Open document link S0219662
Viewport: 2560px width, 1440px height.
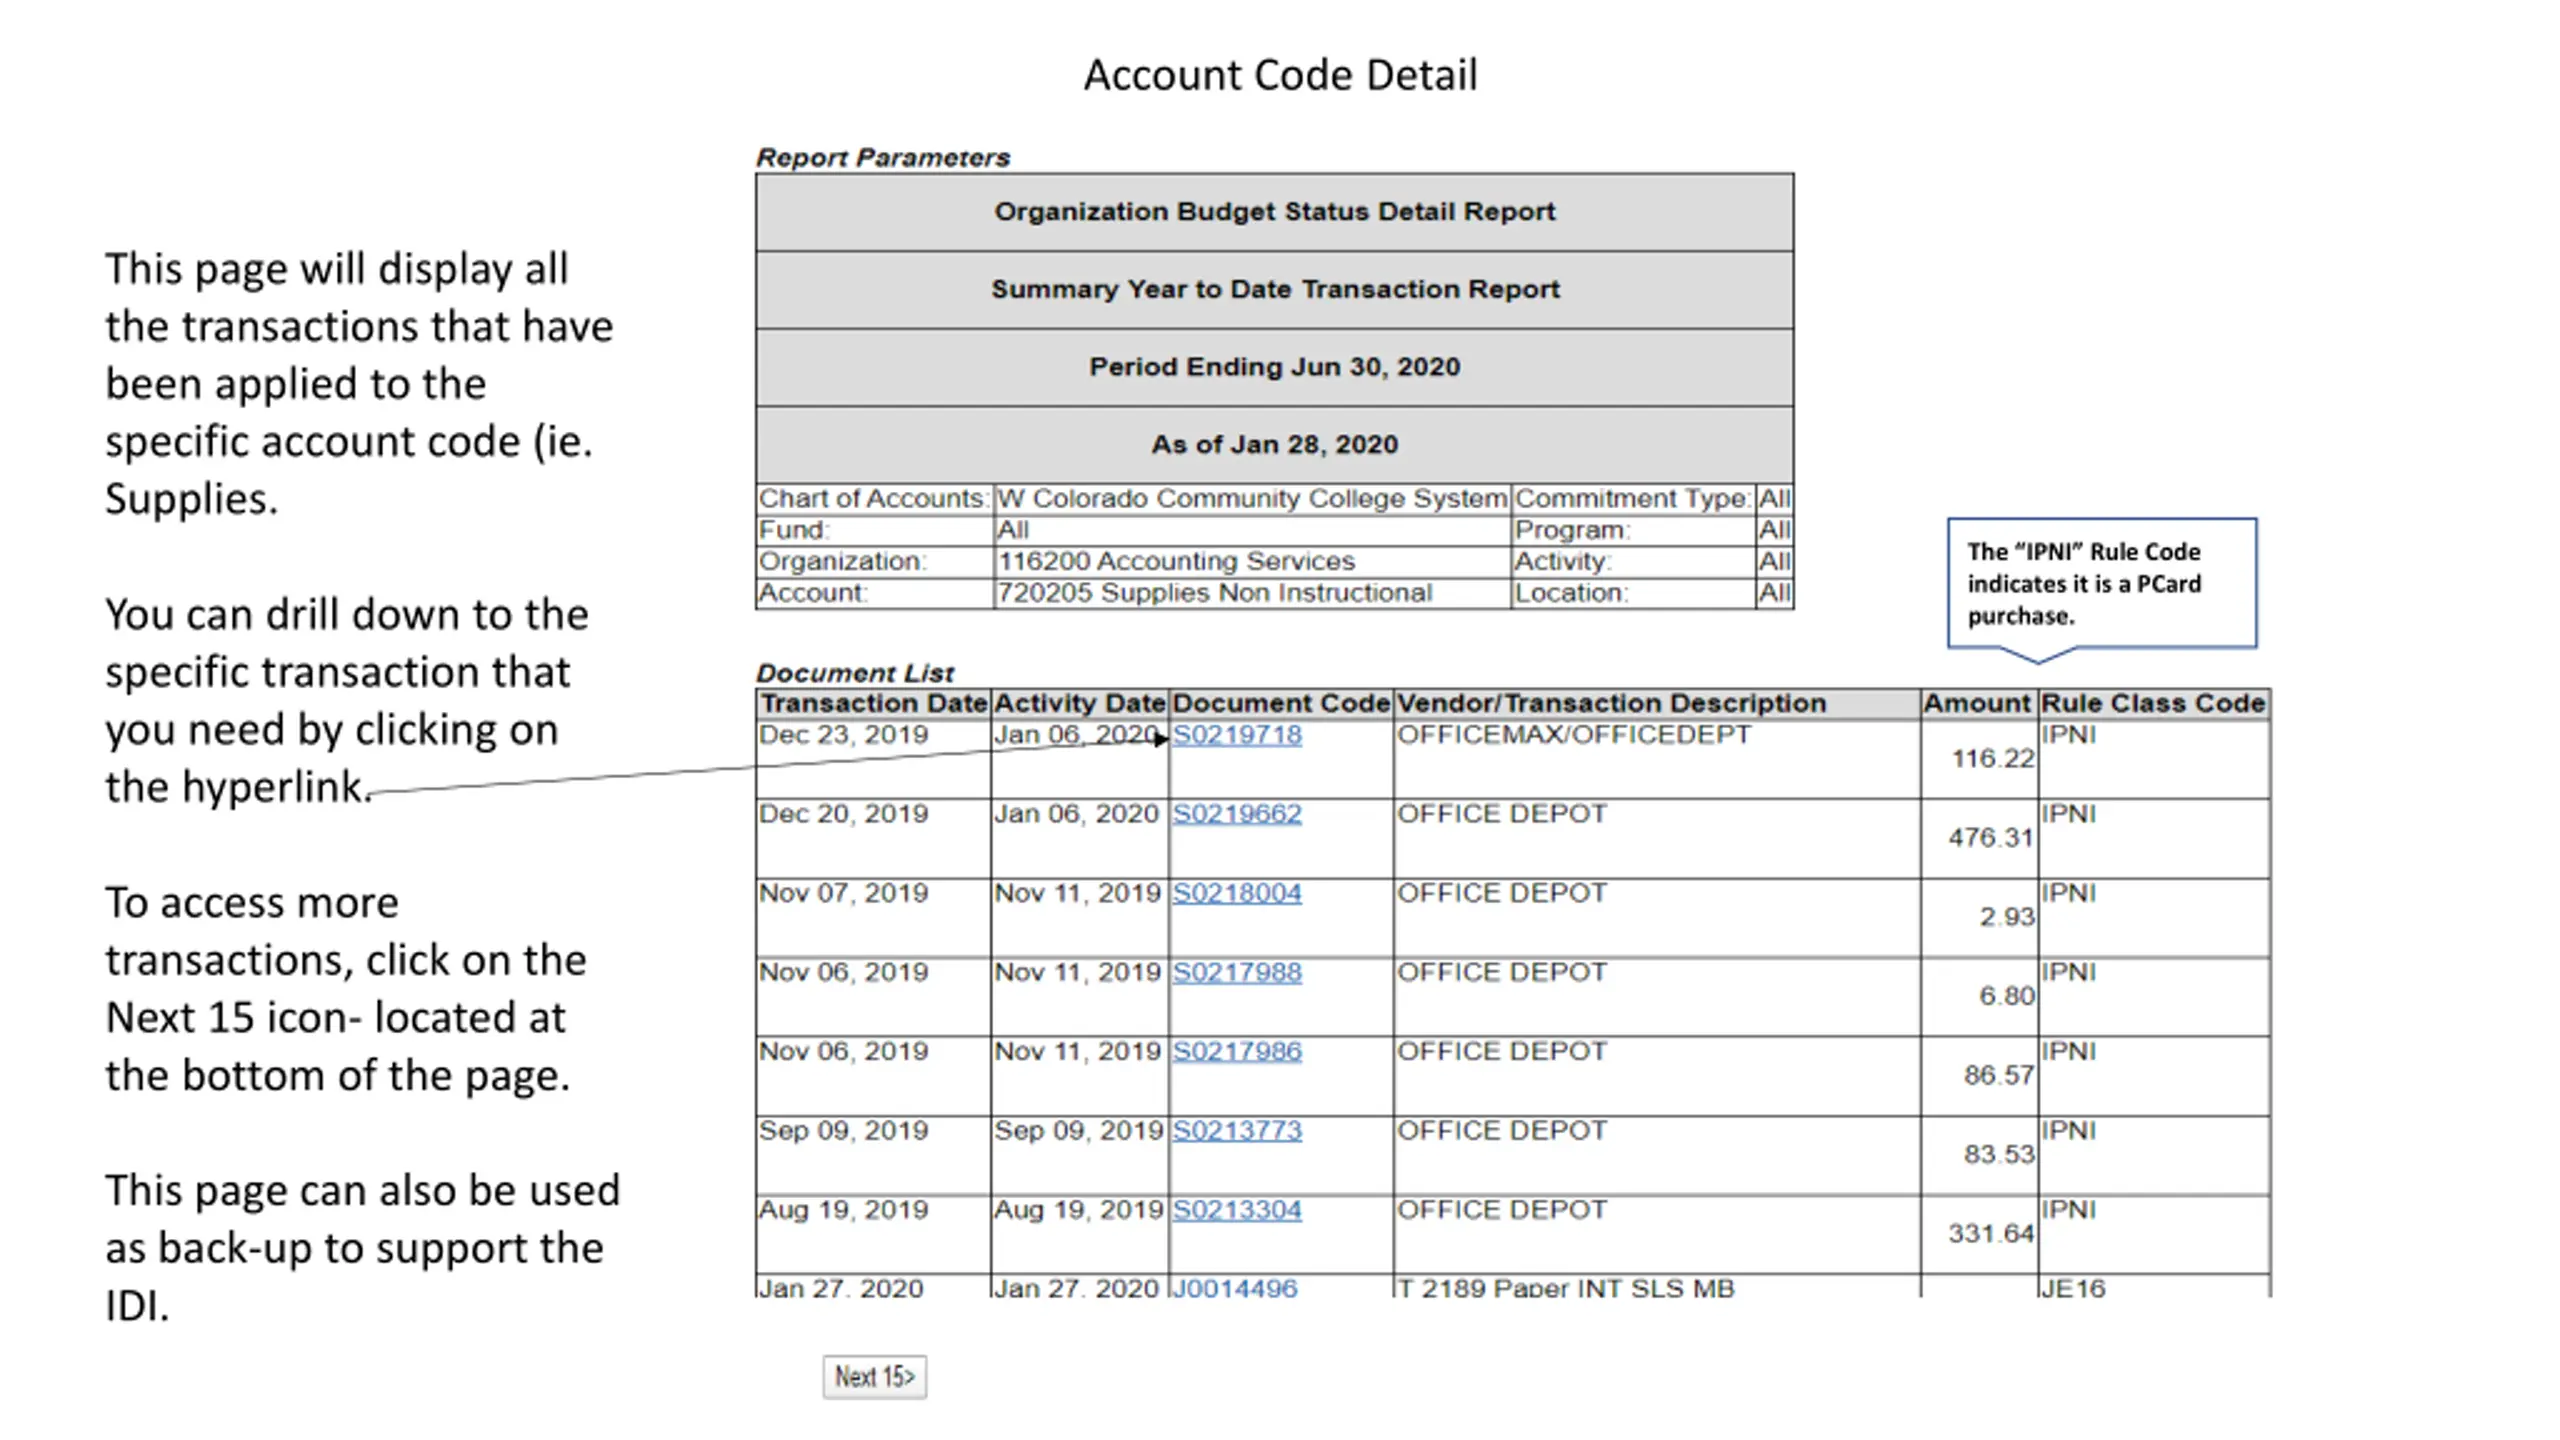(1236, 814)
